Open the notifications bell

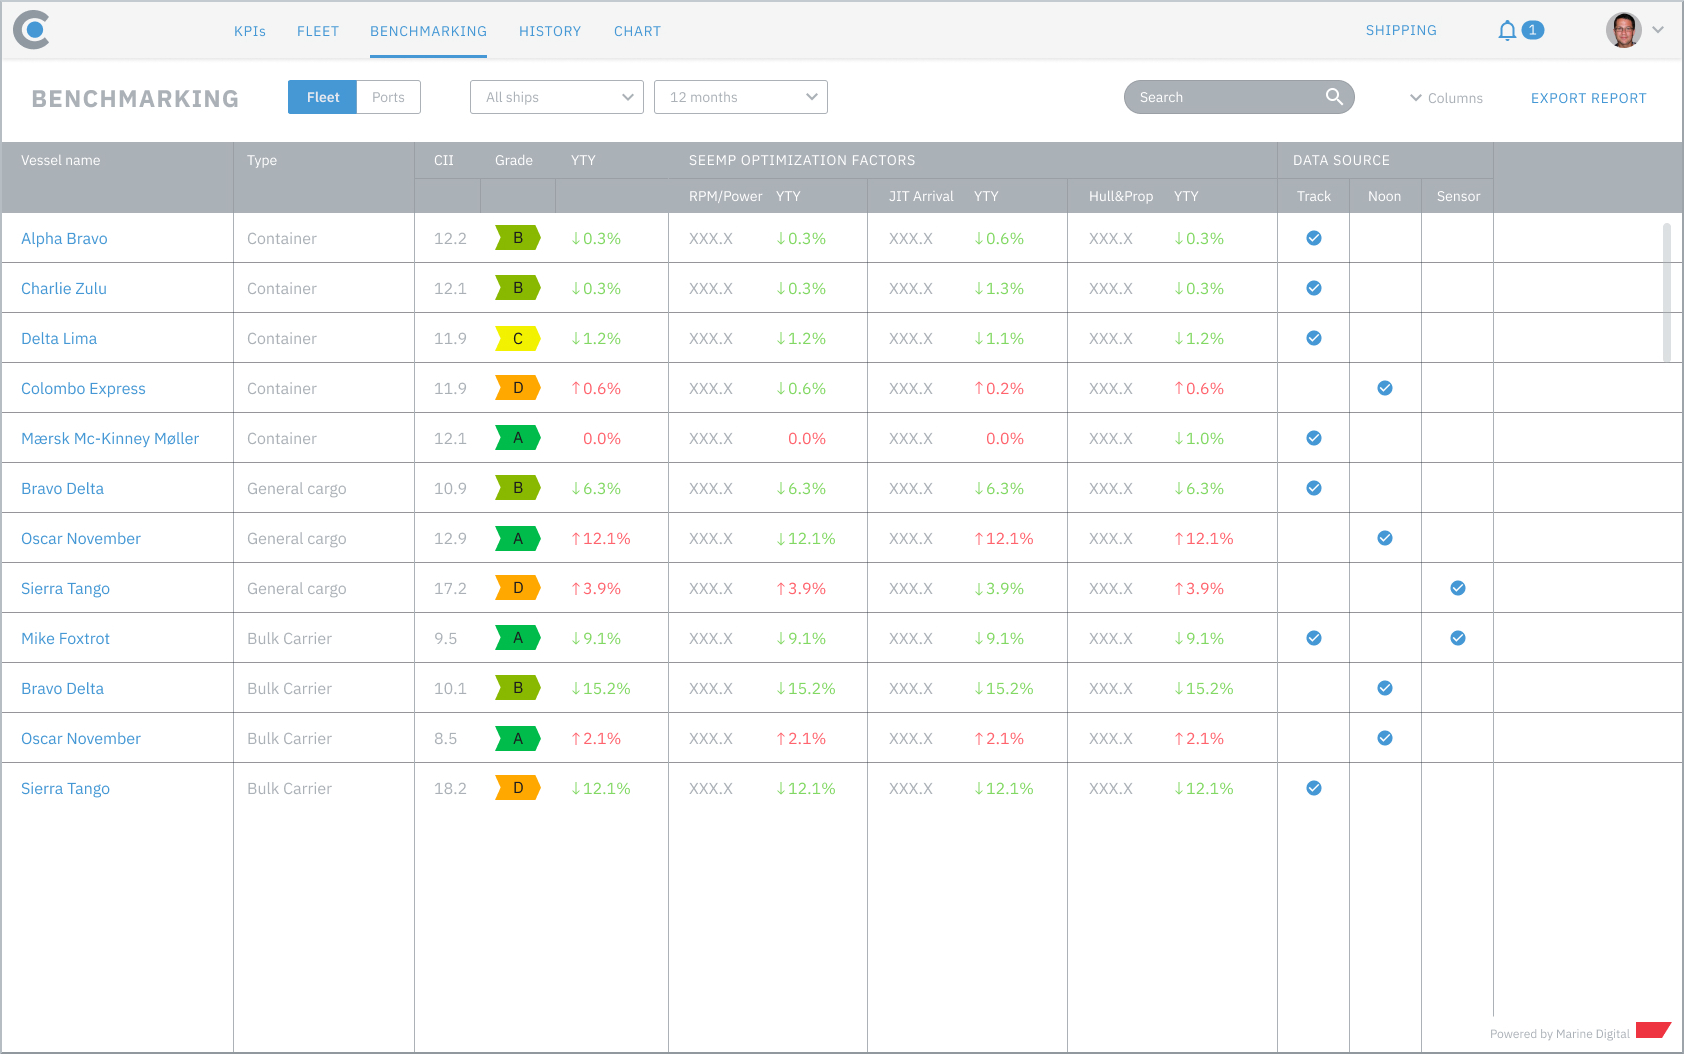click(1507, 31)
